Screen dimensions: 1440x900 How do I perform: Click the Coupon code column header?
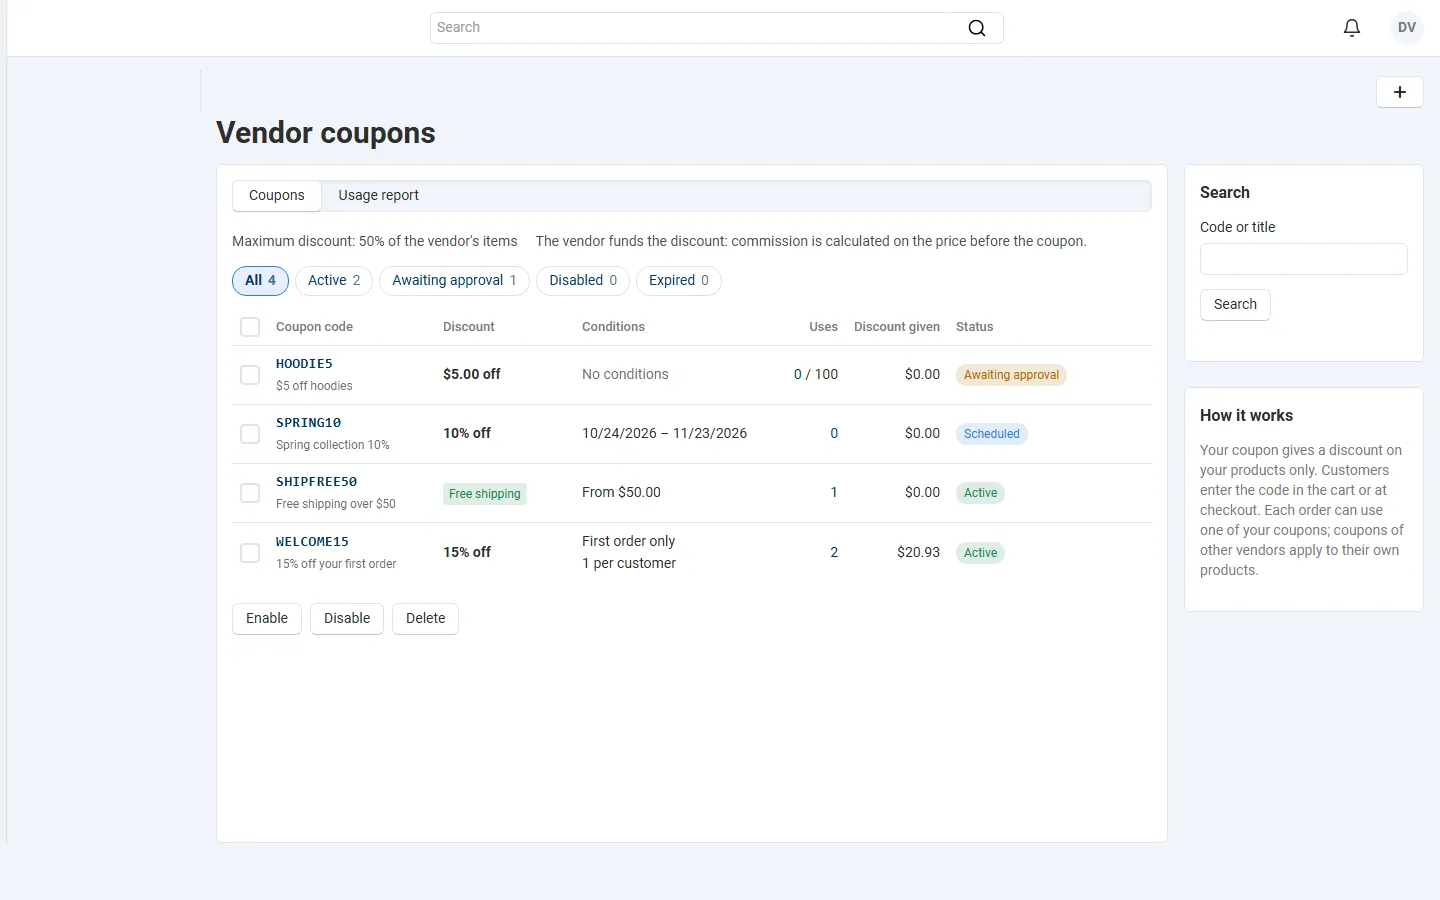[x=315, y=327]
